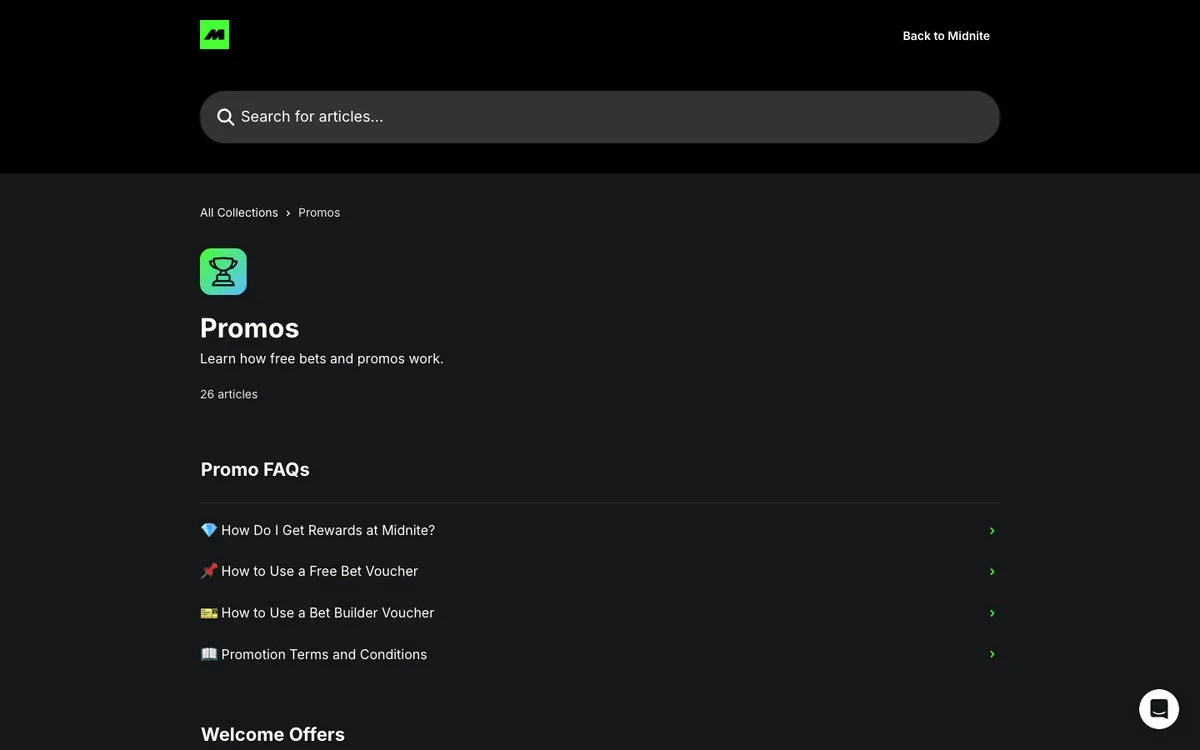
Task: Click the book emoji on Terms article
Action: [x=209, y=654]
